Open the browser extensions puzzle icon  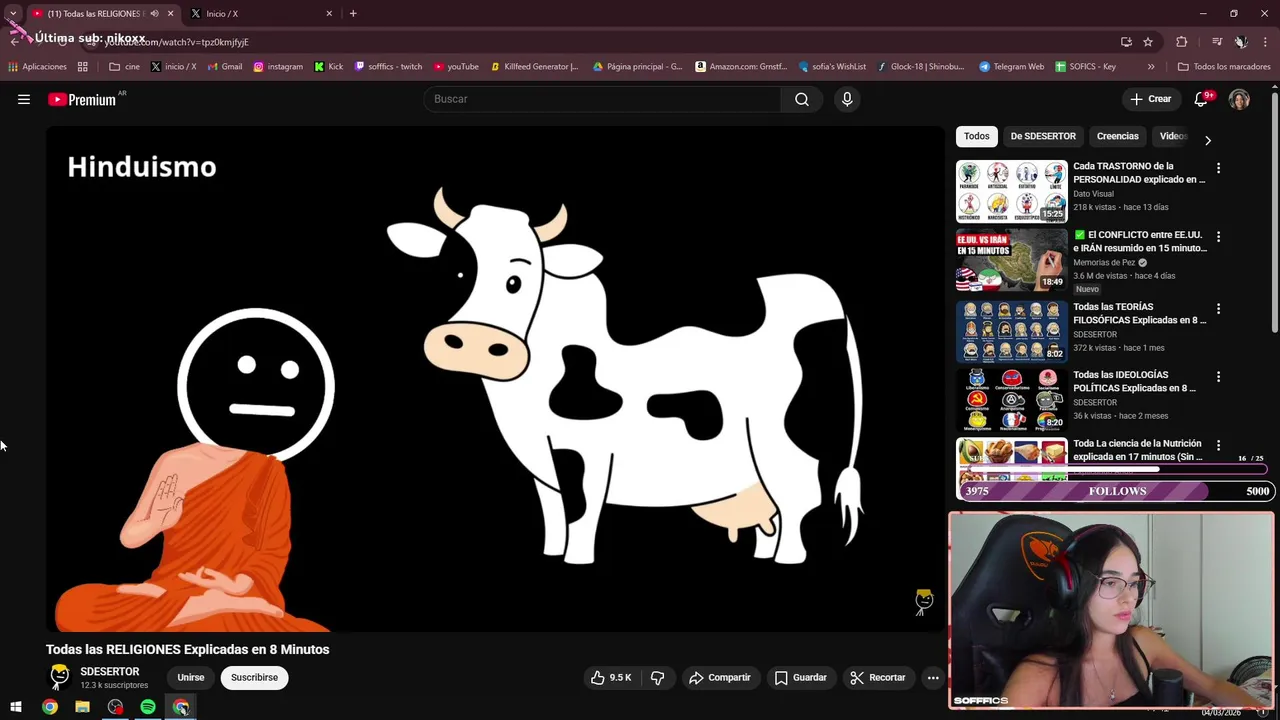1182,42
